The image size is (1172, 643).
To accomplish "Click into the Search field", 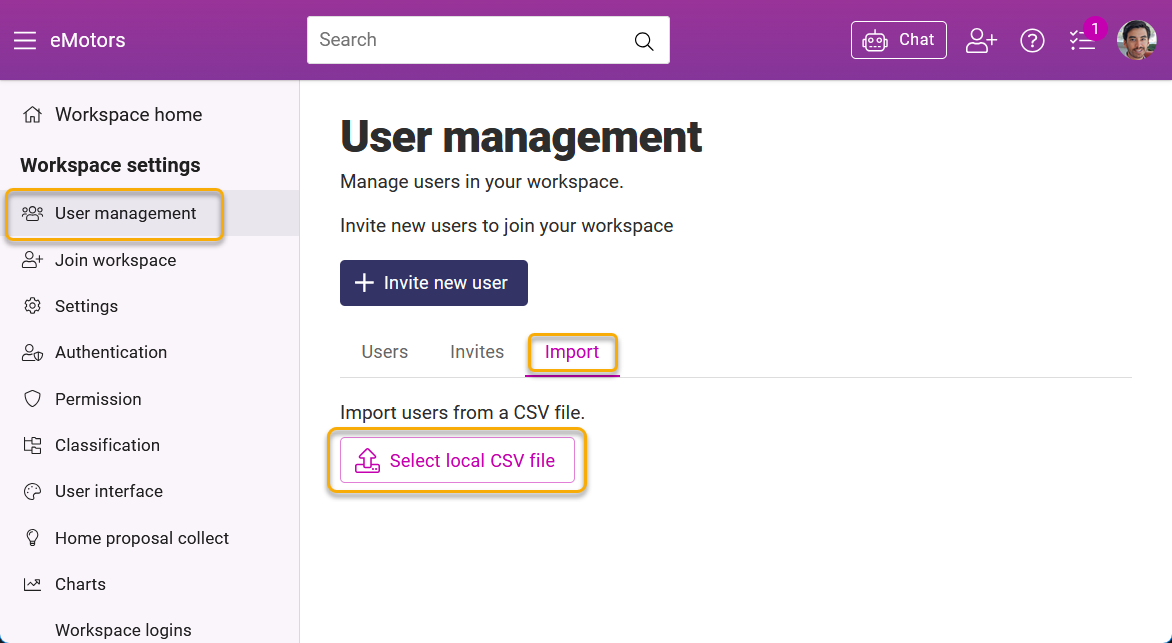I will (x=470, y=40).
